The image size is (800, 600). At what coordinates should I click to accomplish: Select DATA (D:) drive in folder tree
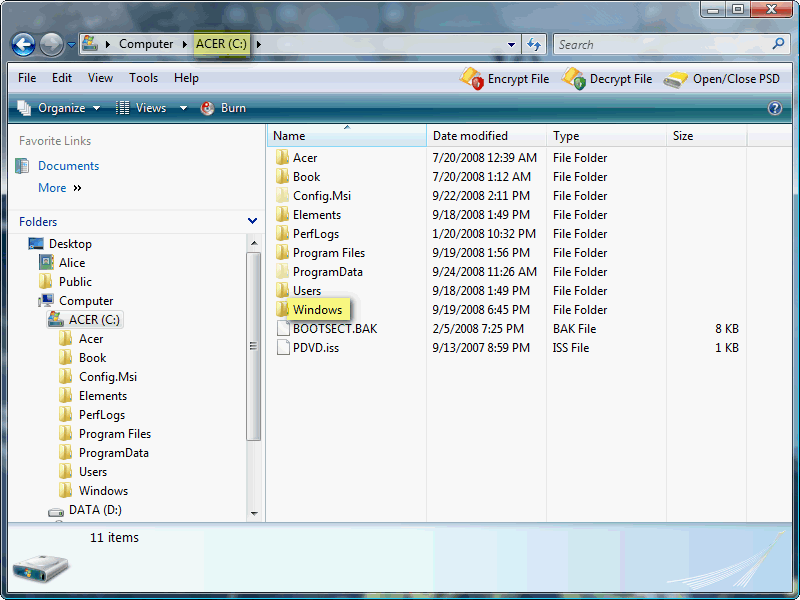[x=95, y=510]
